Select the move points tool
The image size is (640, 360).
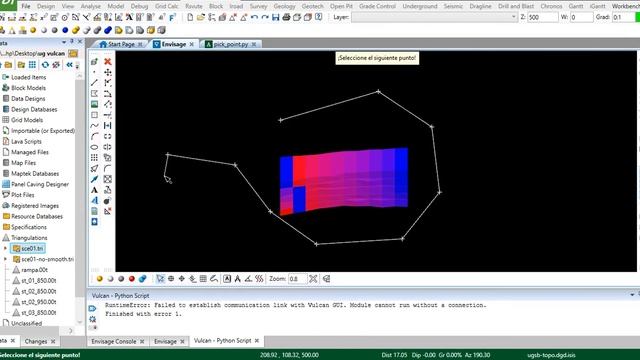108,72
